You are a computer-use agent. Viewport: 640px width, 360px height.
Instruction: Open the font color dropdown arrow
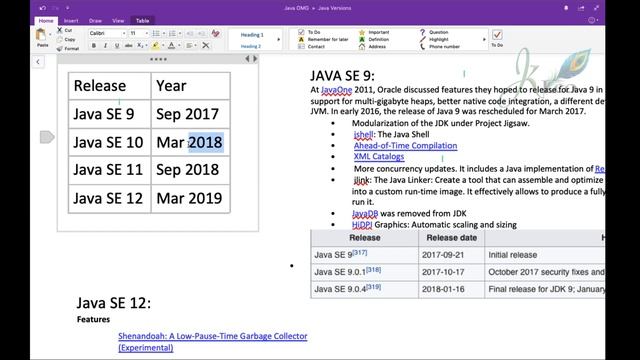point(179,46)
